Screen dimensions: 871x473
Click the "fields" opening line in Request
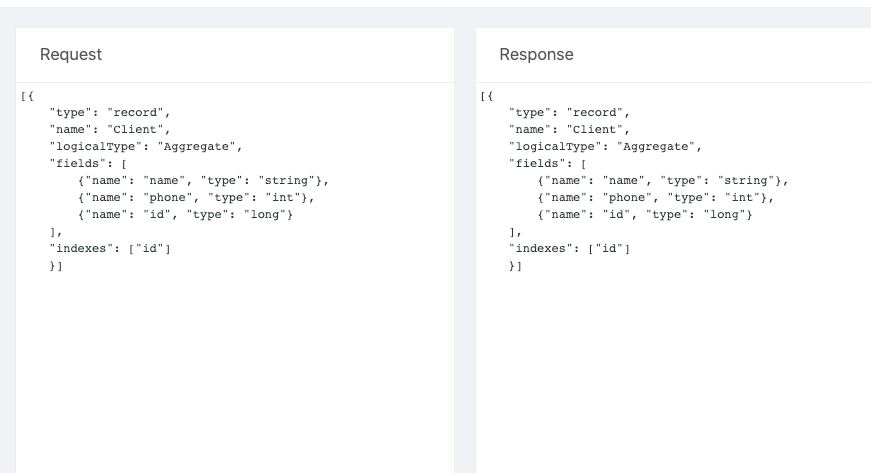point(88,164)
